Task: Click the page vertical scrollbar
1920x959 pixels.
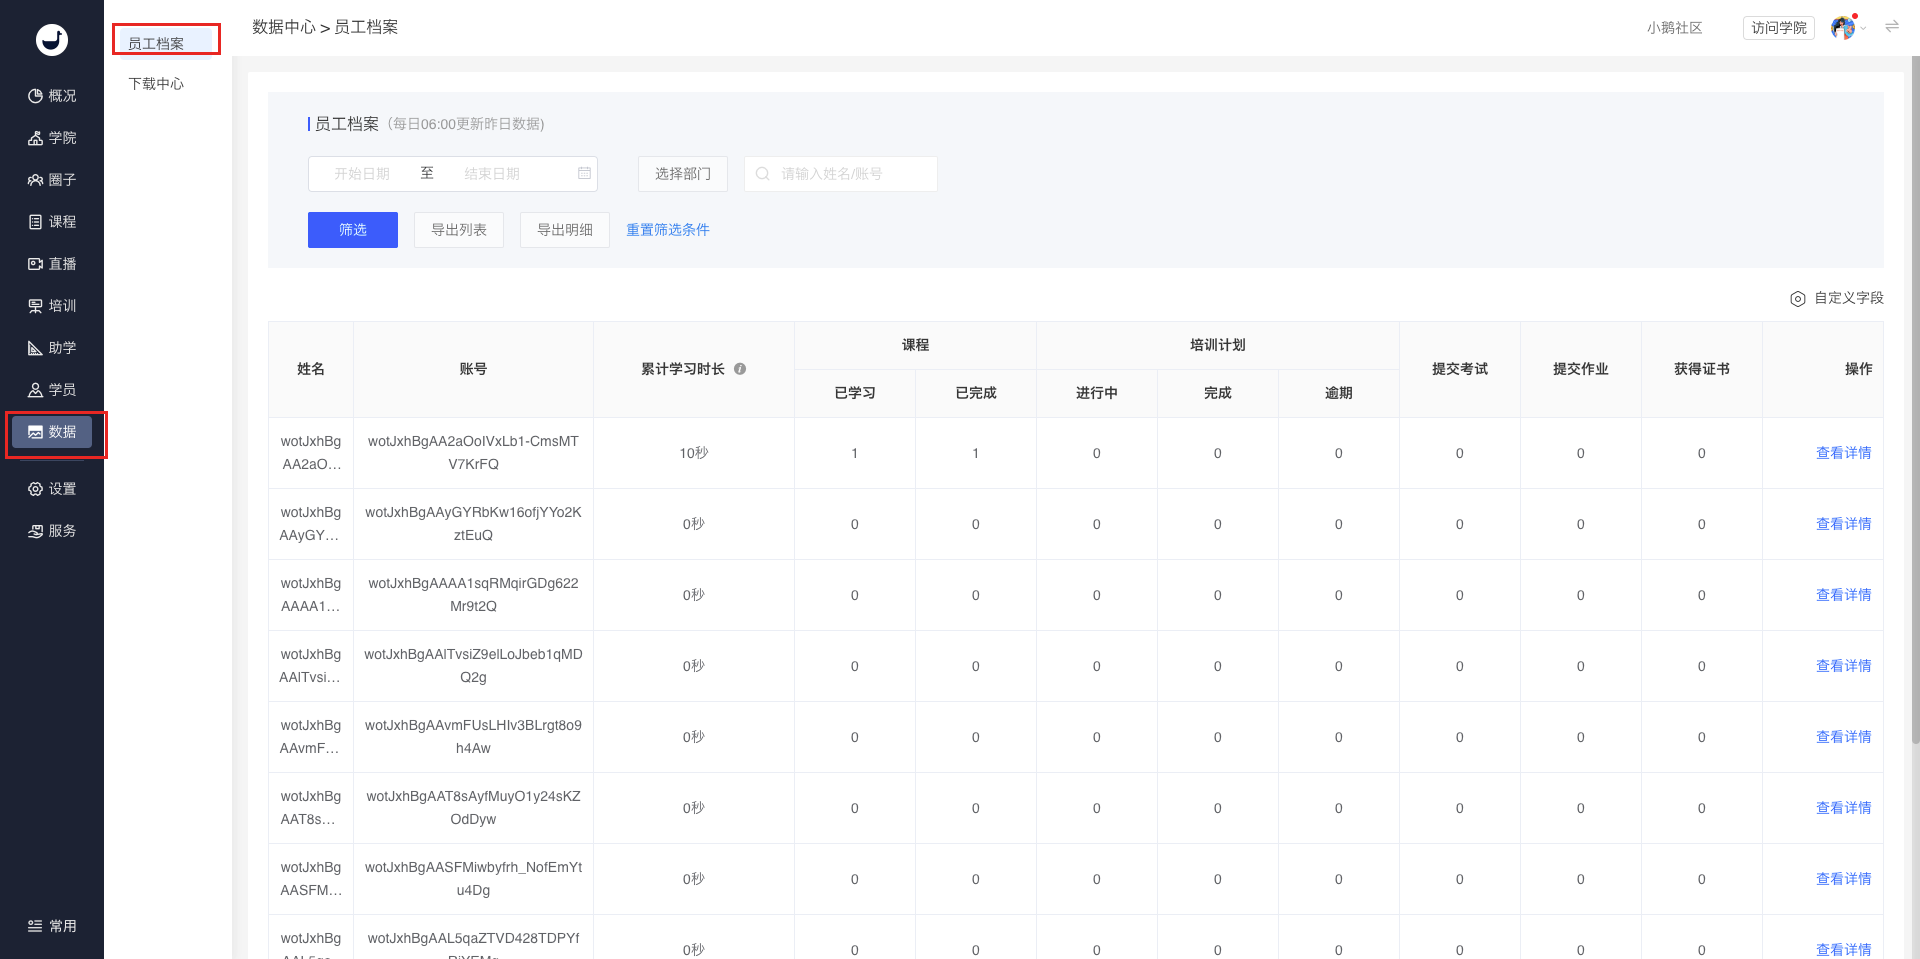Action: 1915,400
